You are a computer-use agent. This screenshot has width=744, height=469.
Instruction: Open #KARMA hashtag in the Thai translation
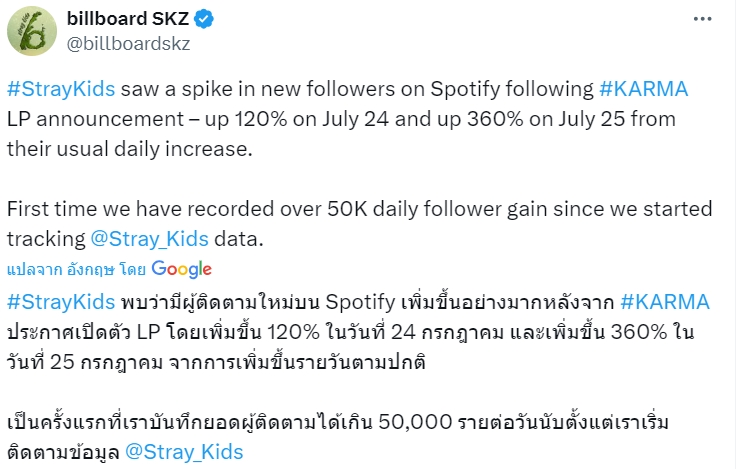pyautogui.click(x=665, y=302)
